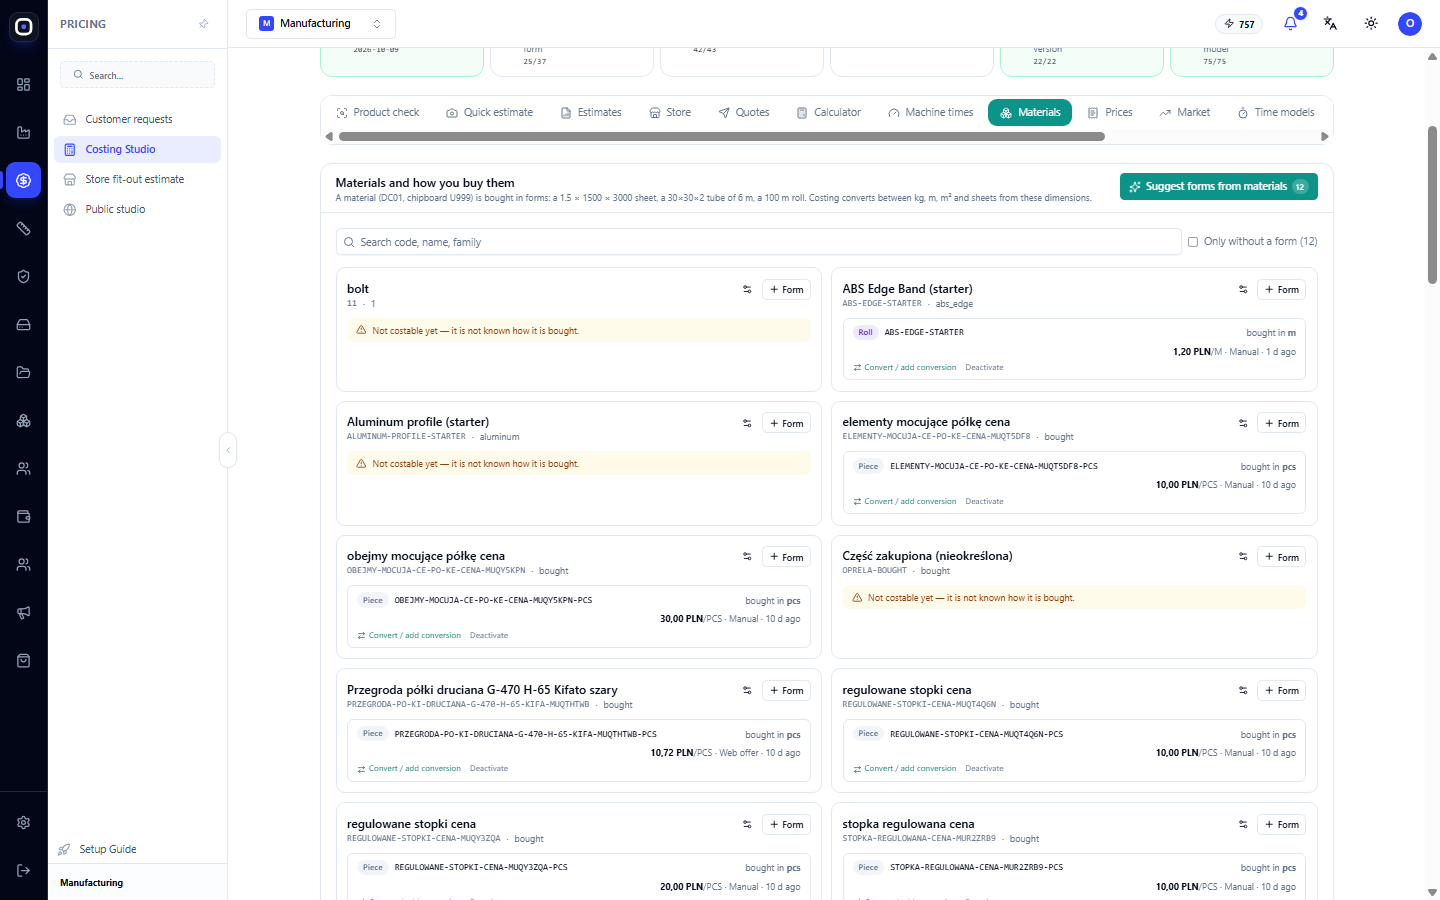Click the adjust sliders icon on ABS Edge Band card

tap(1243, 290)
